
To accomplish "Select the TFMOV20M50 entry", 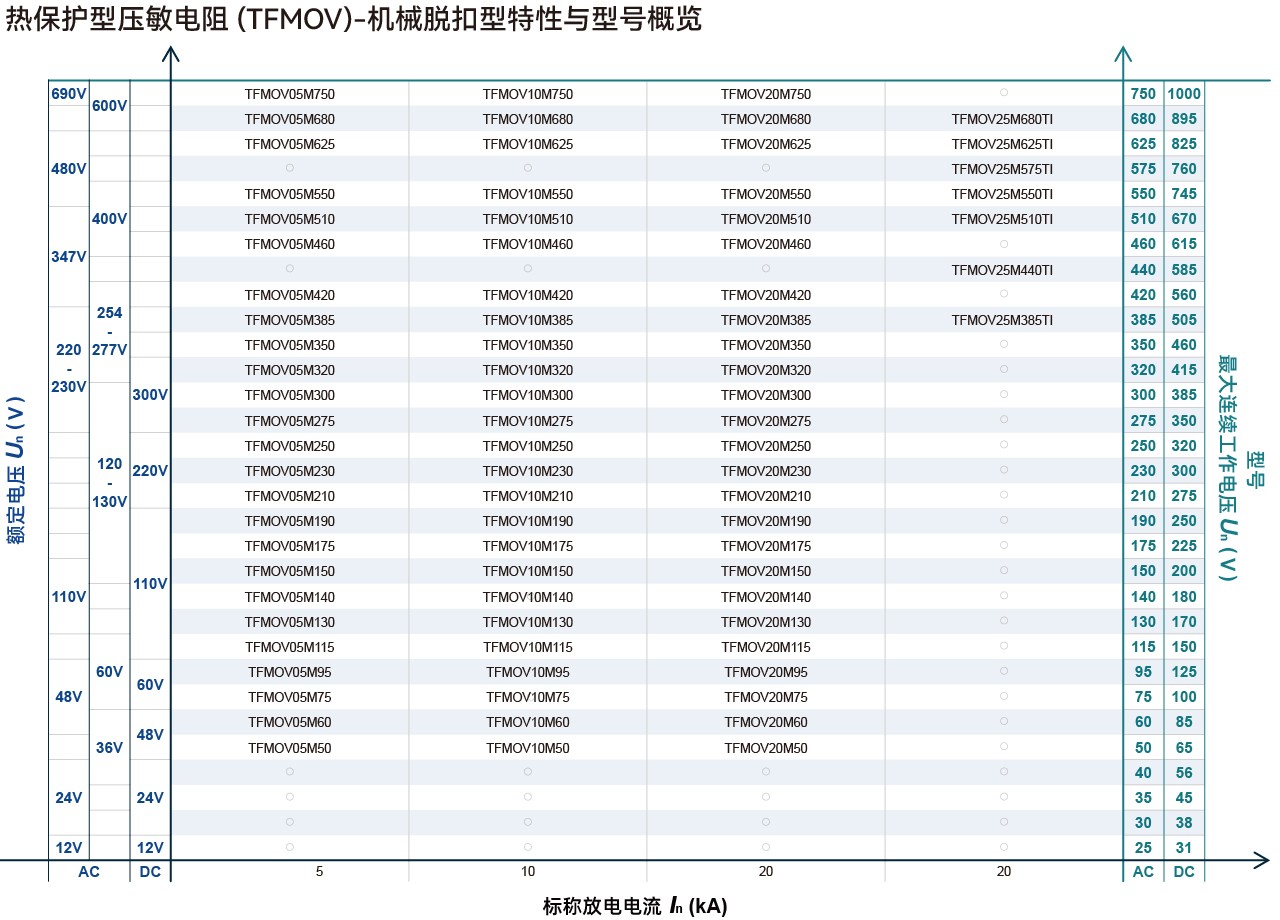I will 765,748.
